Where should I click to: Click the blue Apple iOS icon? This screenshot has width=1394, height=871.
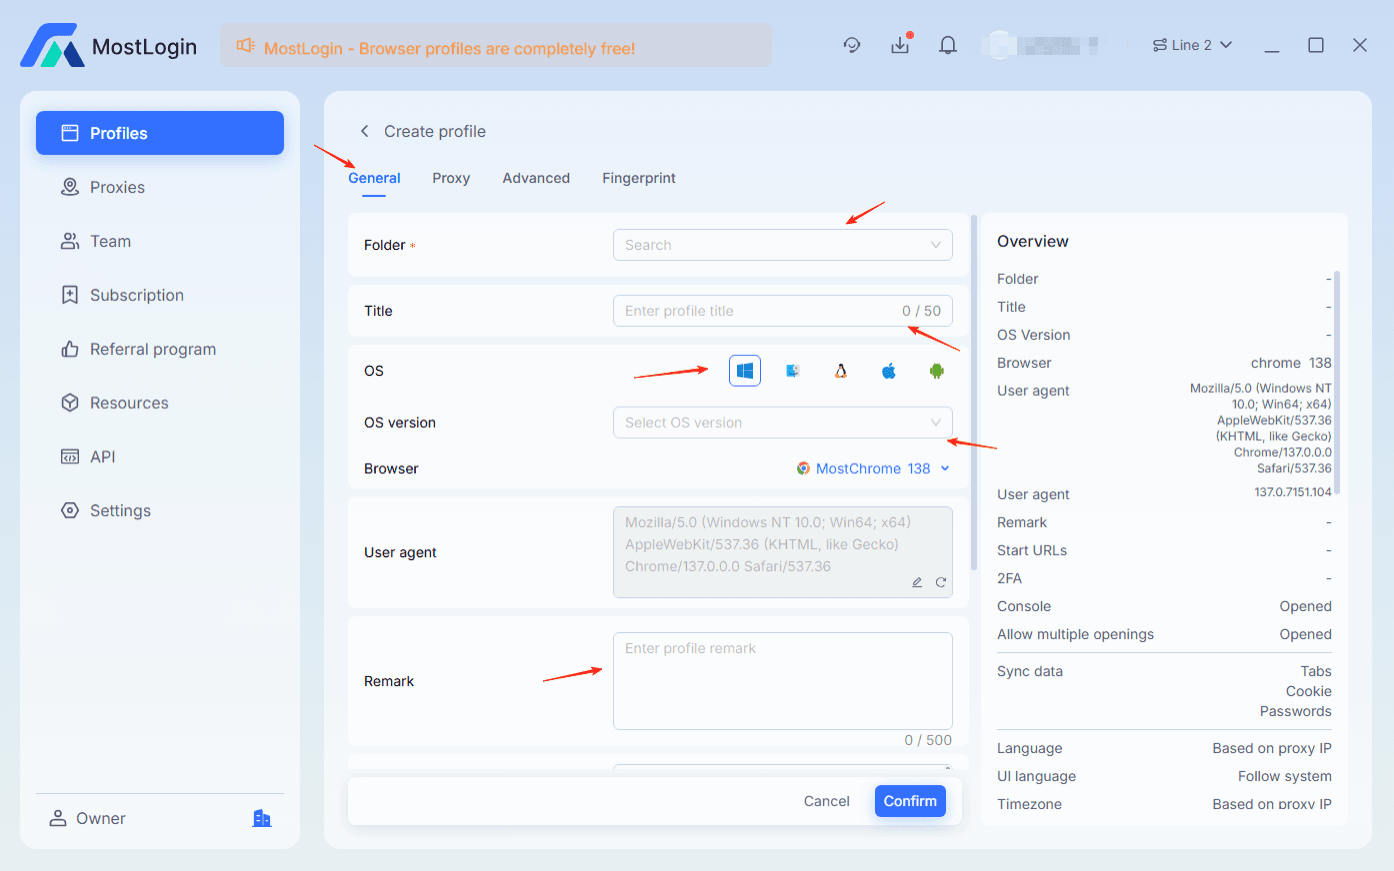coord(889,371)
